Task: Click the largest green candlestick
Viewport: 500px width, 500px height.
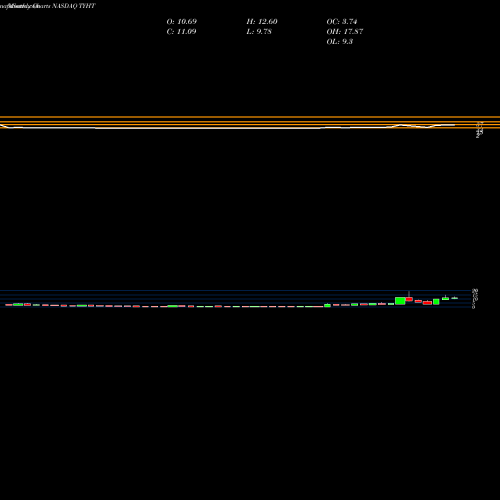Action: 400,301
